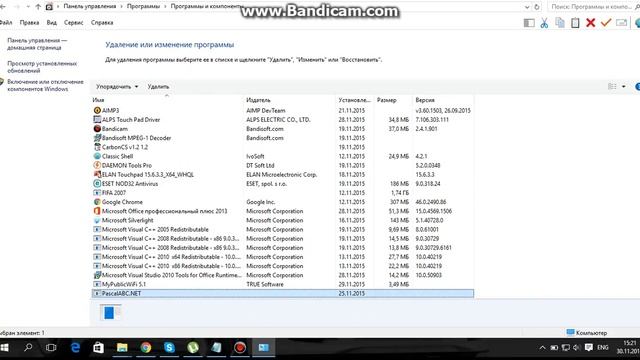640x360 pixels.
Task: Click the red X Delete icon
Action: point(590,23)
